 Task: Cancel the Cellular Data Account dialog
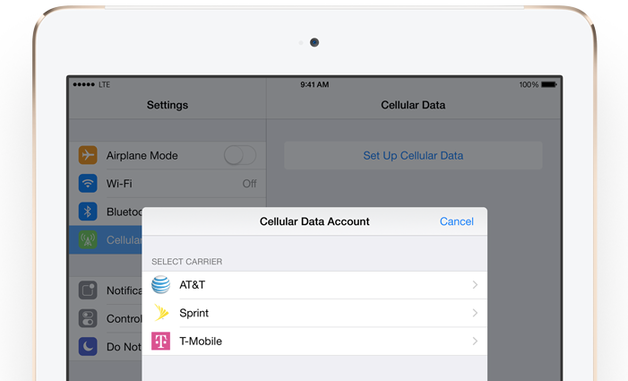(x=457, y=222)
